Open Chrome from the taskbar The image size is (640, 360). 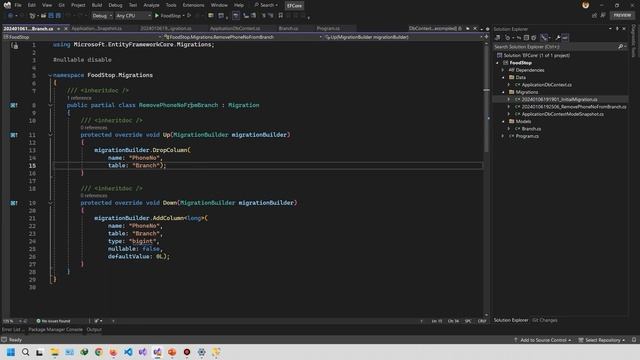click(98, 352)
